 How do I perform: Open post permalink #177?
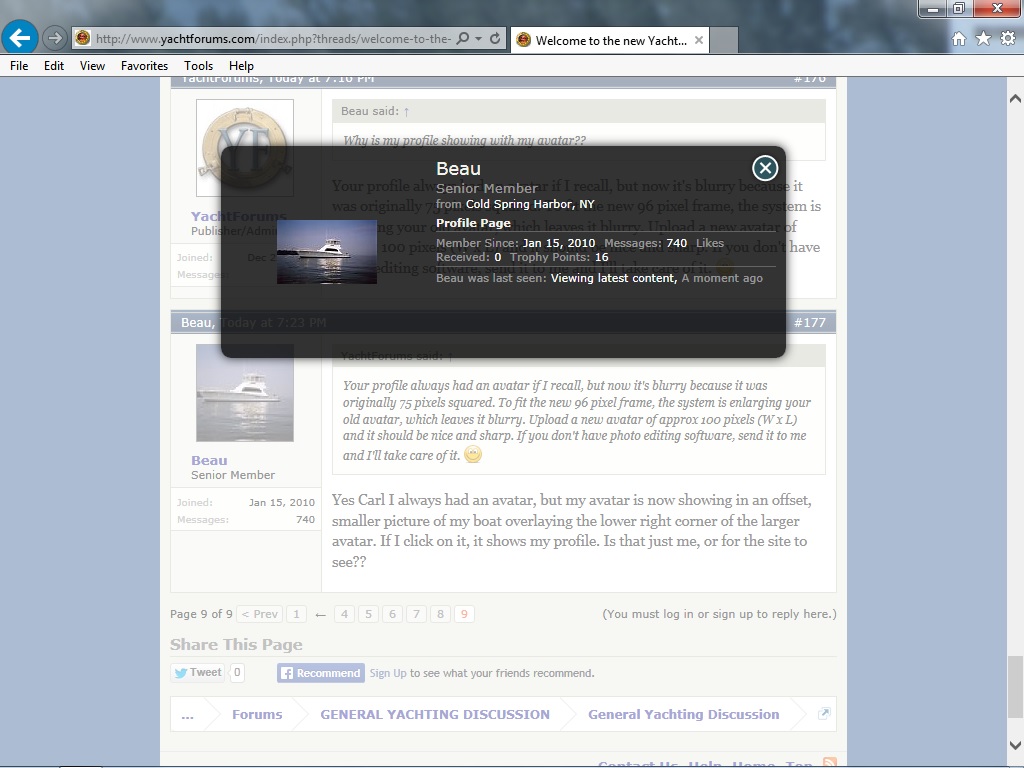[810, 323]
